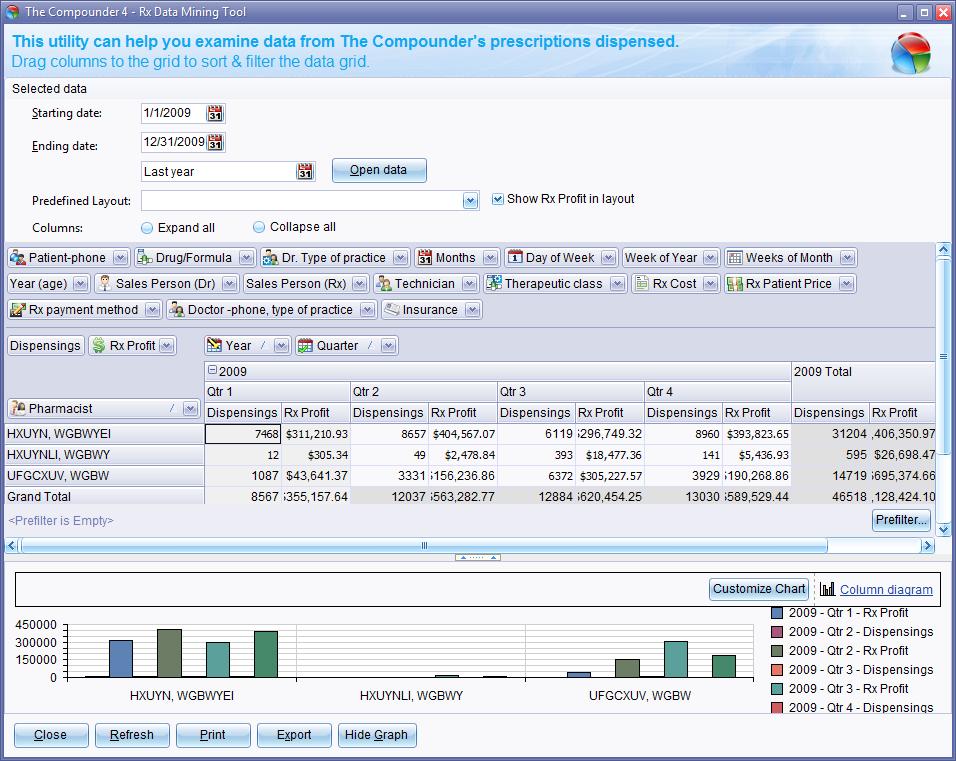Open Patient-phone filter dropdown arrow
956x761 pixels.
point(120,258)
